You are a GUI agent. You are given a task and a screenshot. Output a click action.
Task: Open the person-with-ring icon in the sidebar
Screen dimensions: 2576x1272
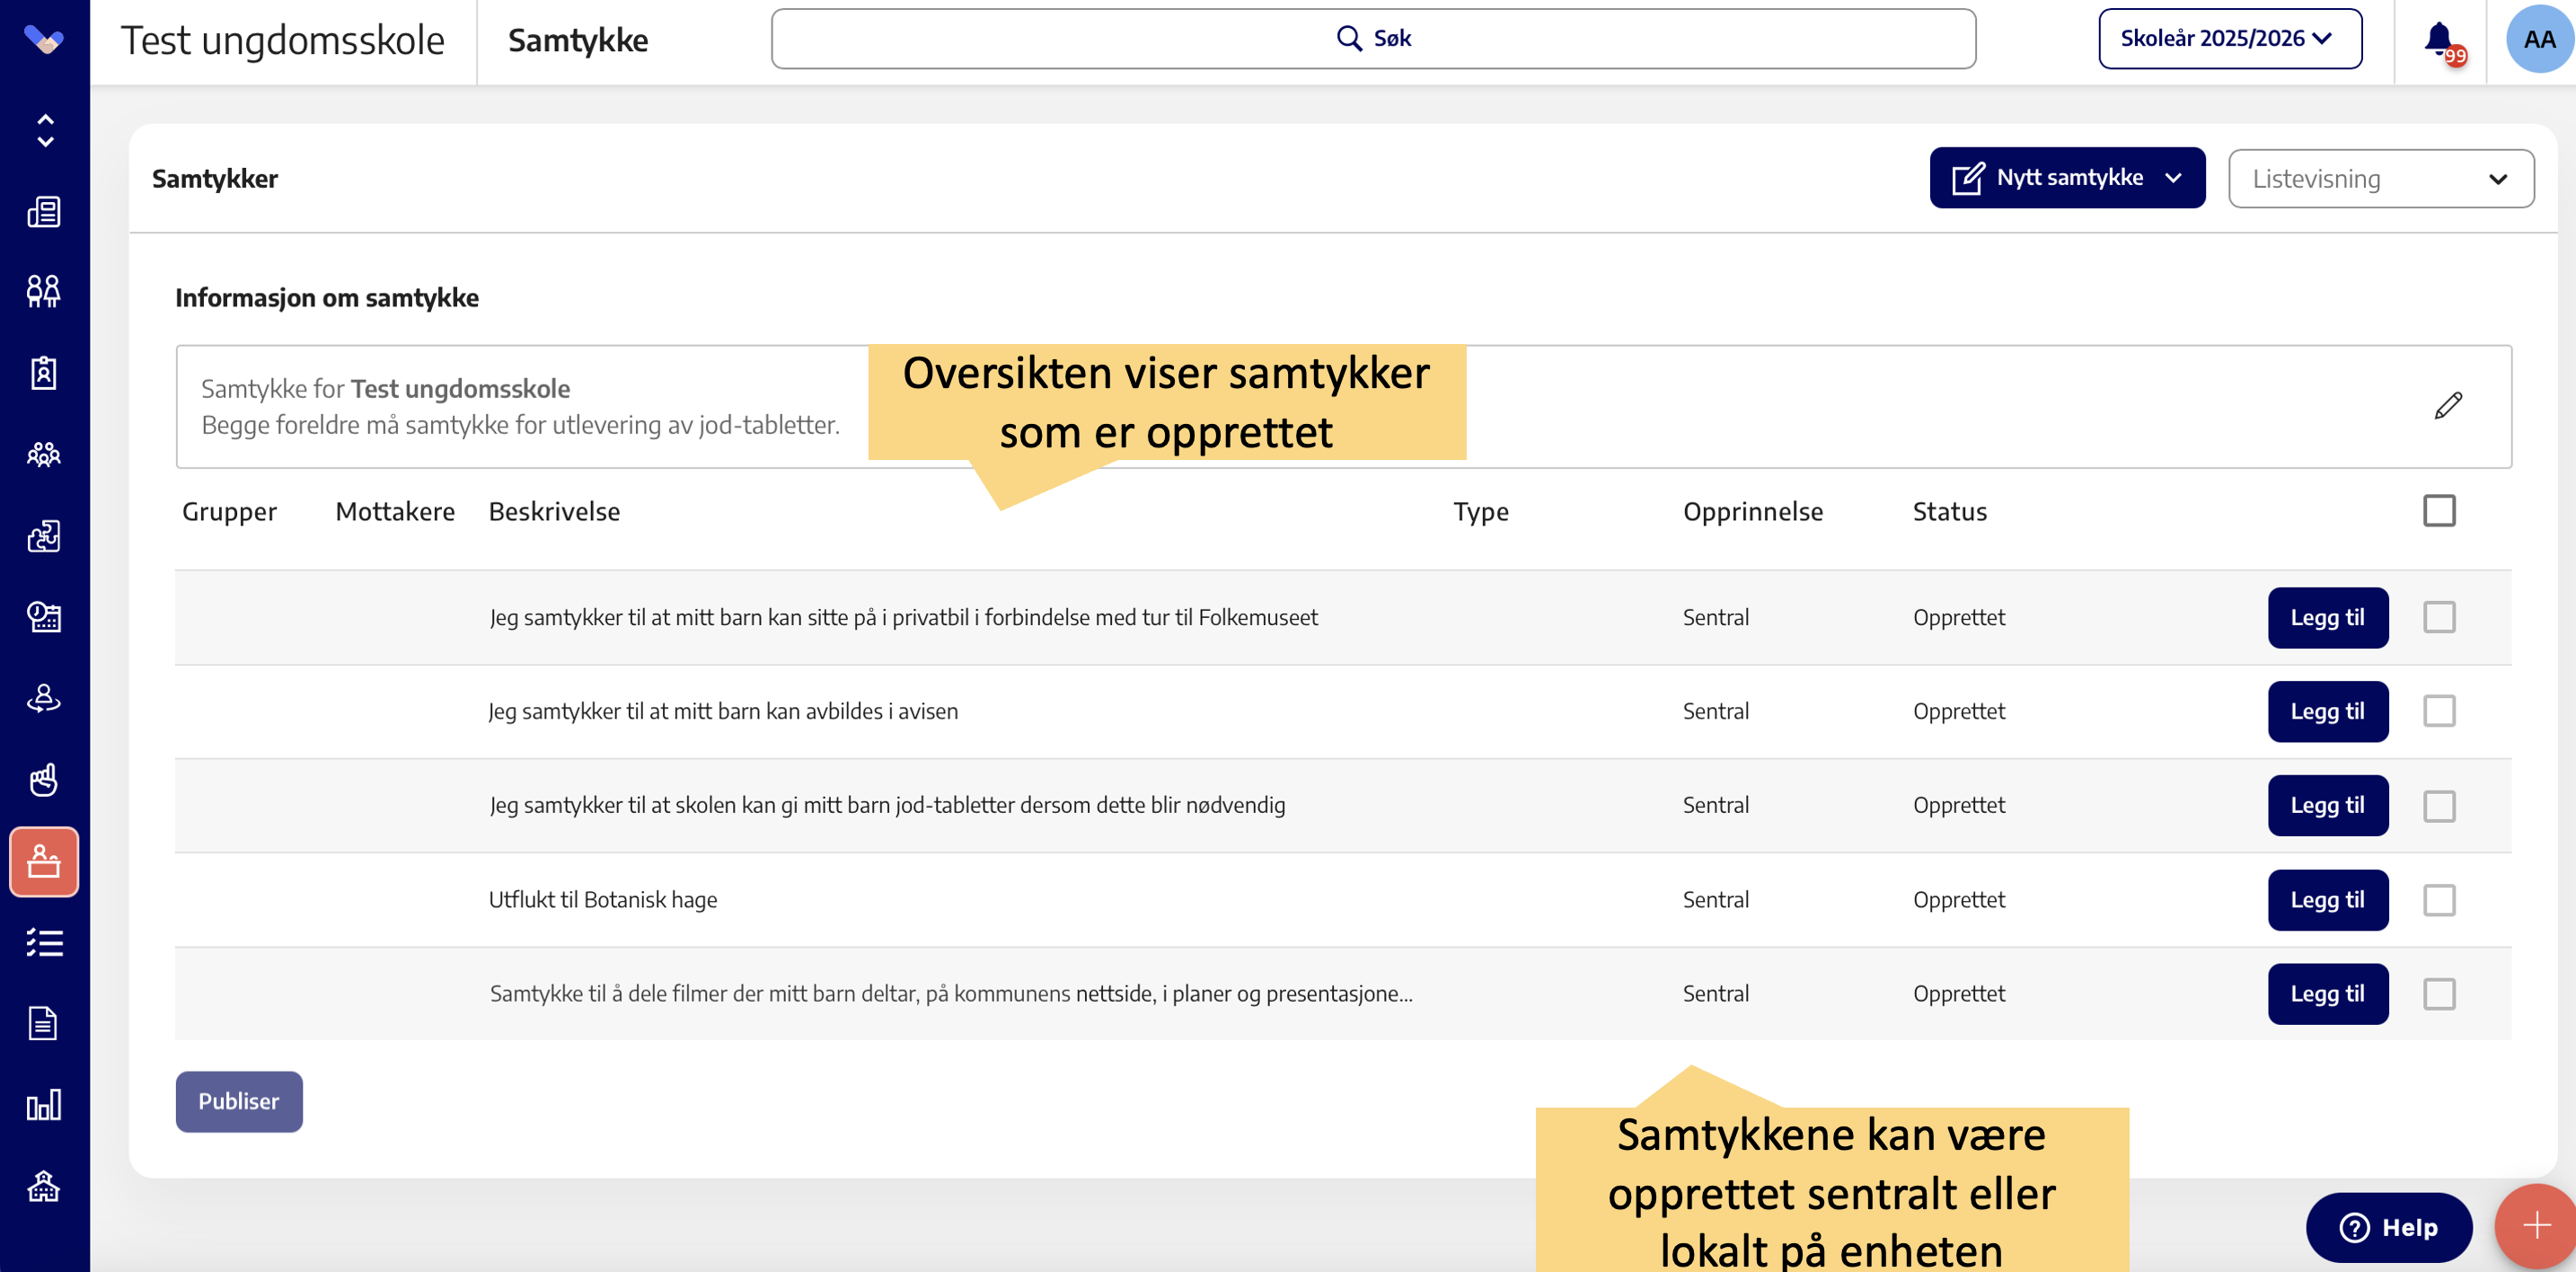[44, 698]
